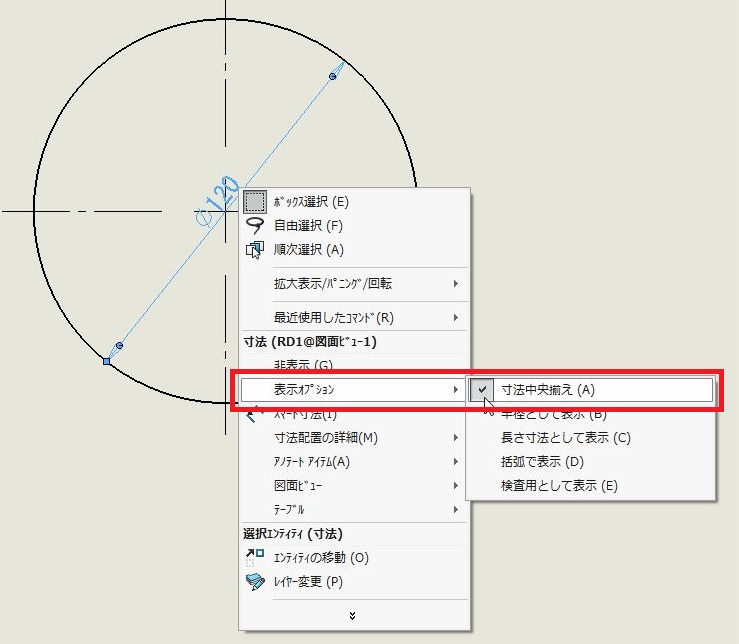Click the Move Entities (エンティティの移動) icon
This screenshot has height=644, width=739.
(x=255, y=557)
